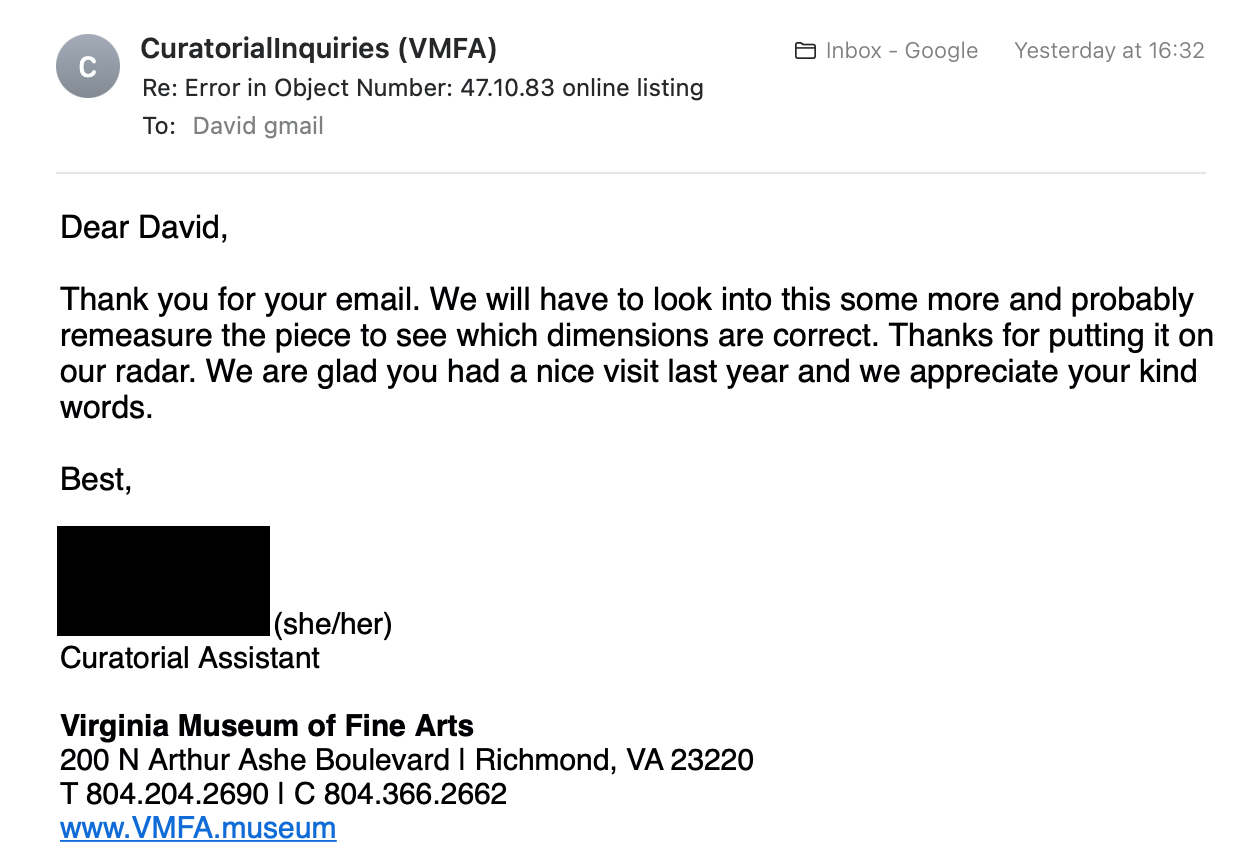Click Richmond, VA 23220 in the signature
Screen dimensions: 1256x868
coord(614,760)
